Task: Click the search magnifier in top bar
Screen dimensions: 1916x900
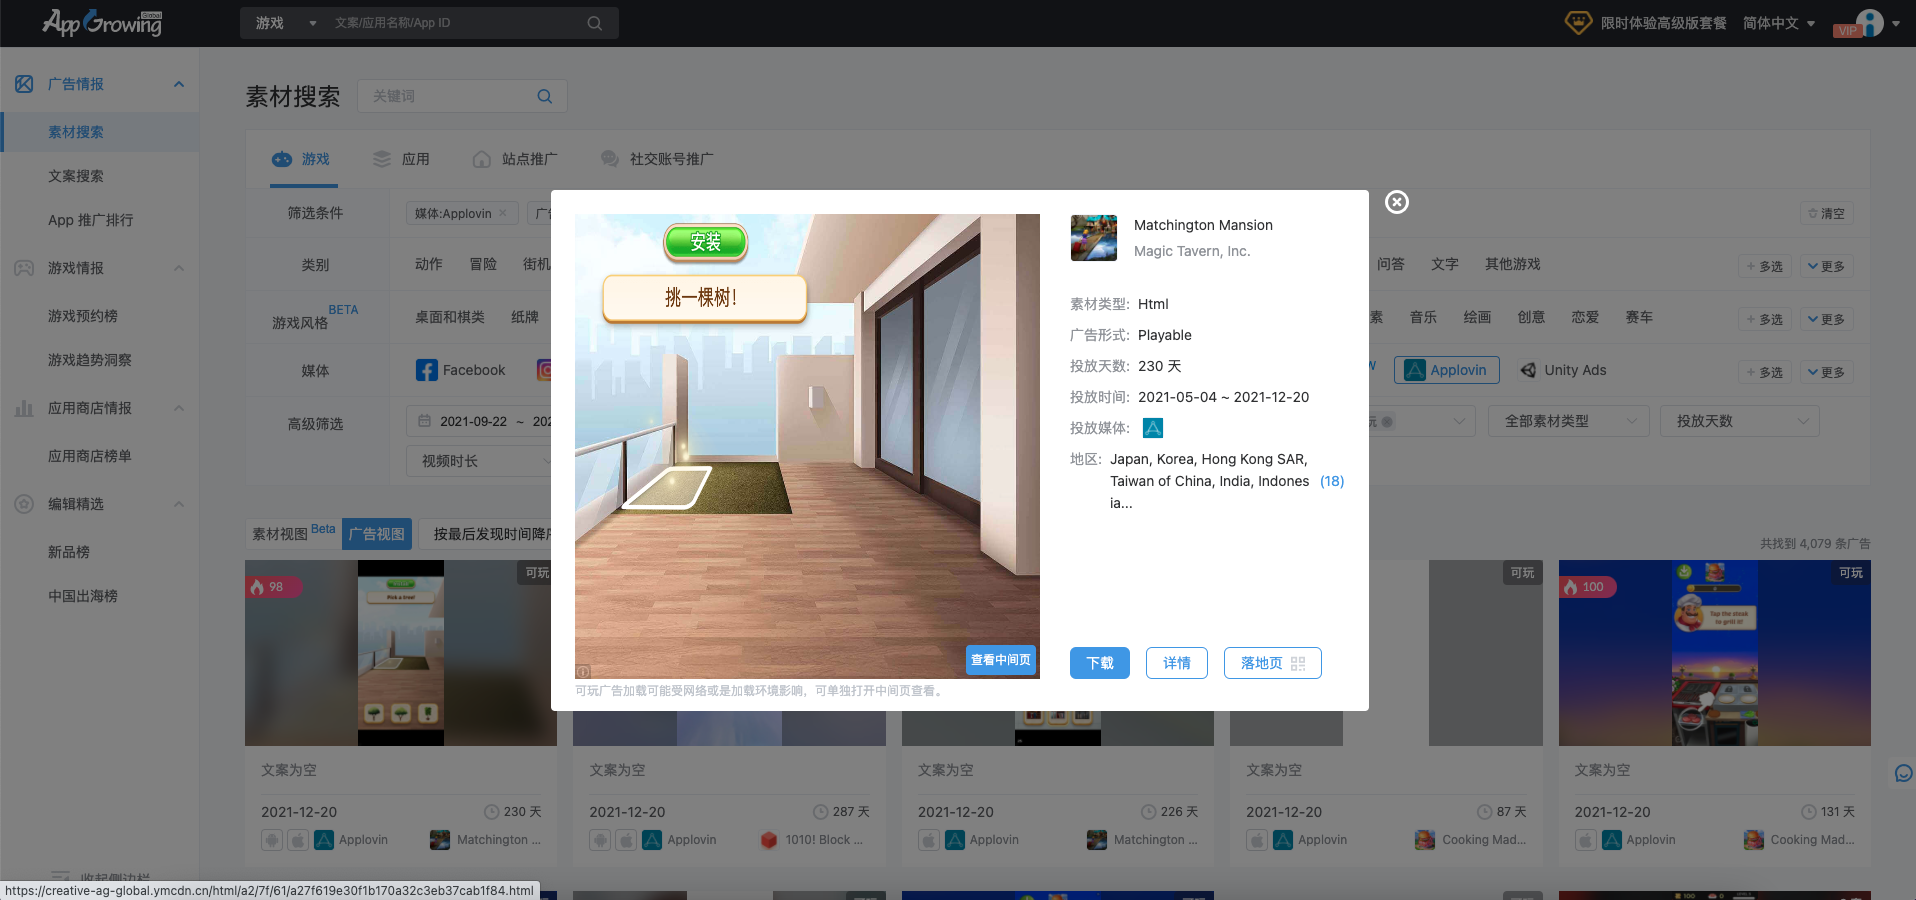Action: click(x=595, y=23)
